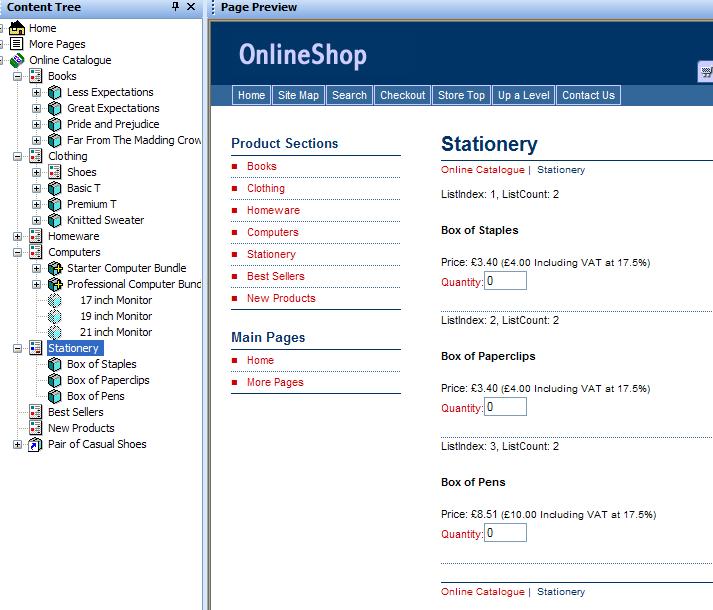The height and width of the screenshot is (610, 713).
Task: Follow the Best Sellers link in Product Sections
Action: 275,276
